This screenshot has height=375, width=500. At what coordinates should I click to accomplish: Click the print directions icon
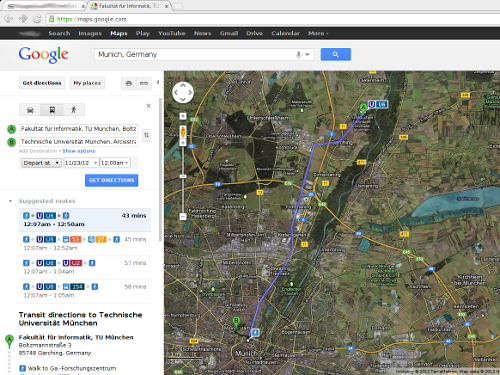pos(129,83)
